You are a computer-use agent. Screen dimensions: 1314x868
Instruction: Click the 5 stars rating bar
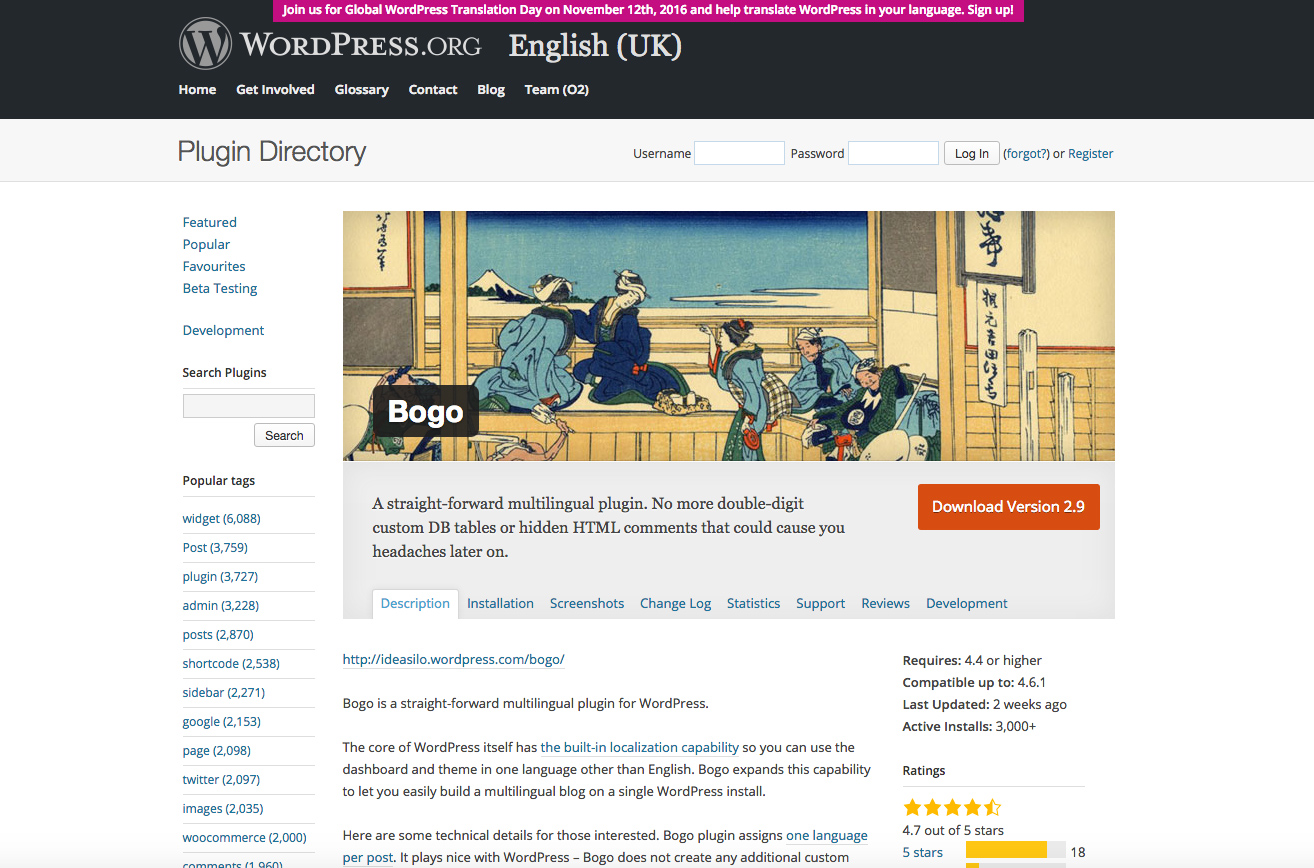(1015, 851)
